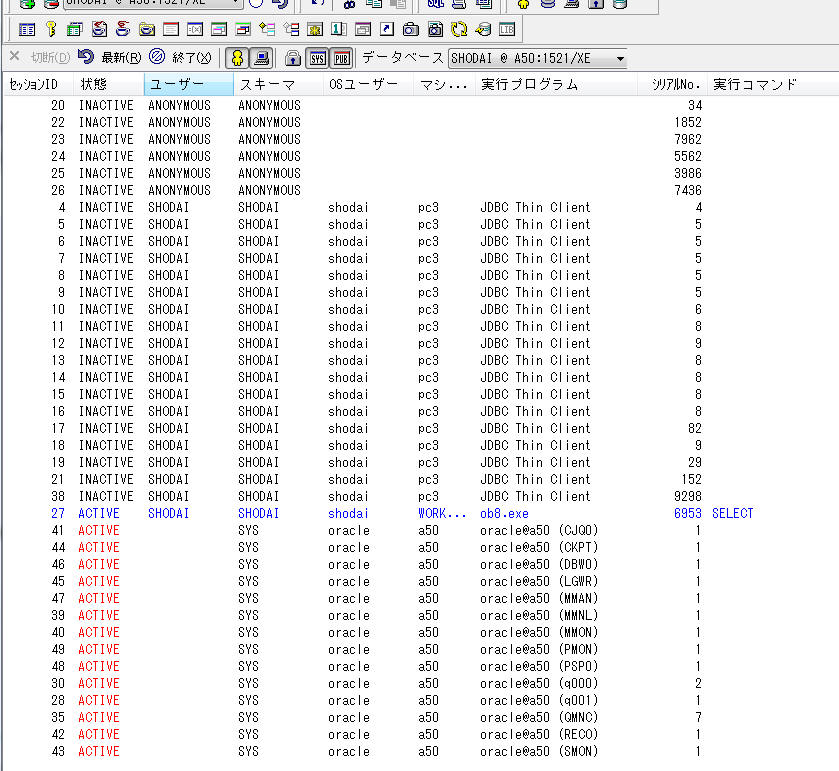
Task: Select the blue ACTIVE session 27 row
Action: (300, 513)
